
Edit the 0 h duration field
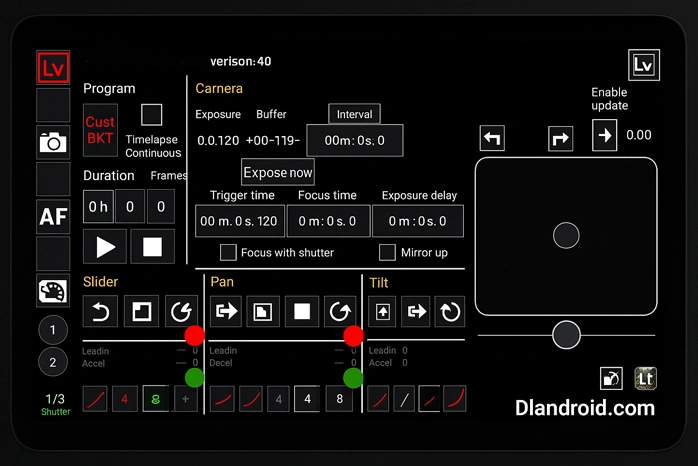98,207
